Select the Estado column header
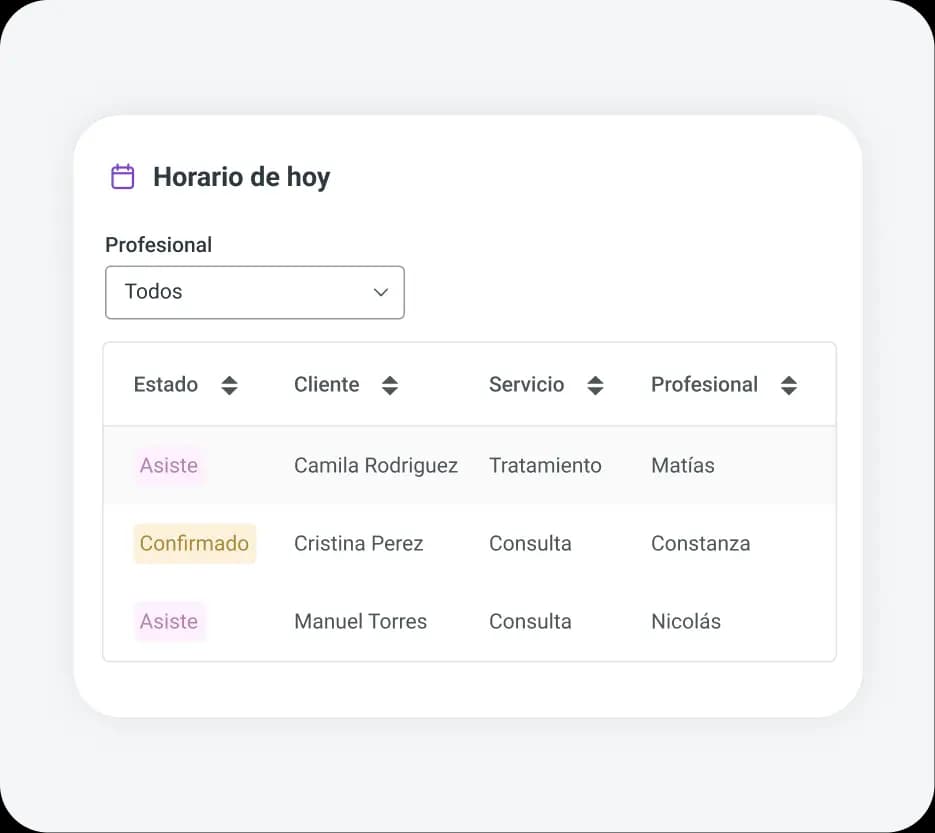This screenshot has height=833, width=935. point(166,384)
